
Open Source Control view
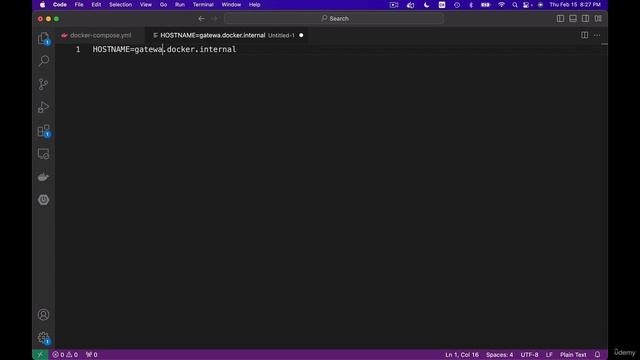43,84
